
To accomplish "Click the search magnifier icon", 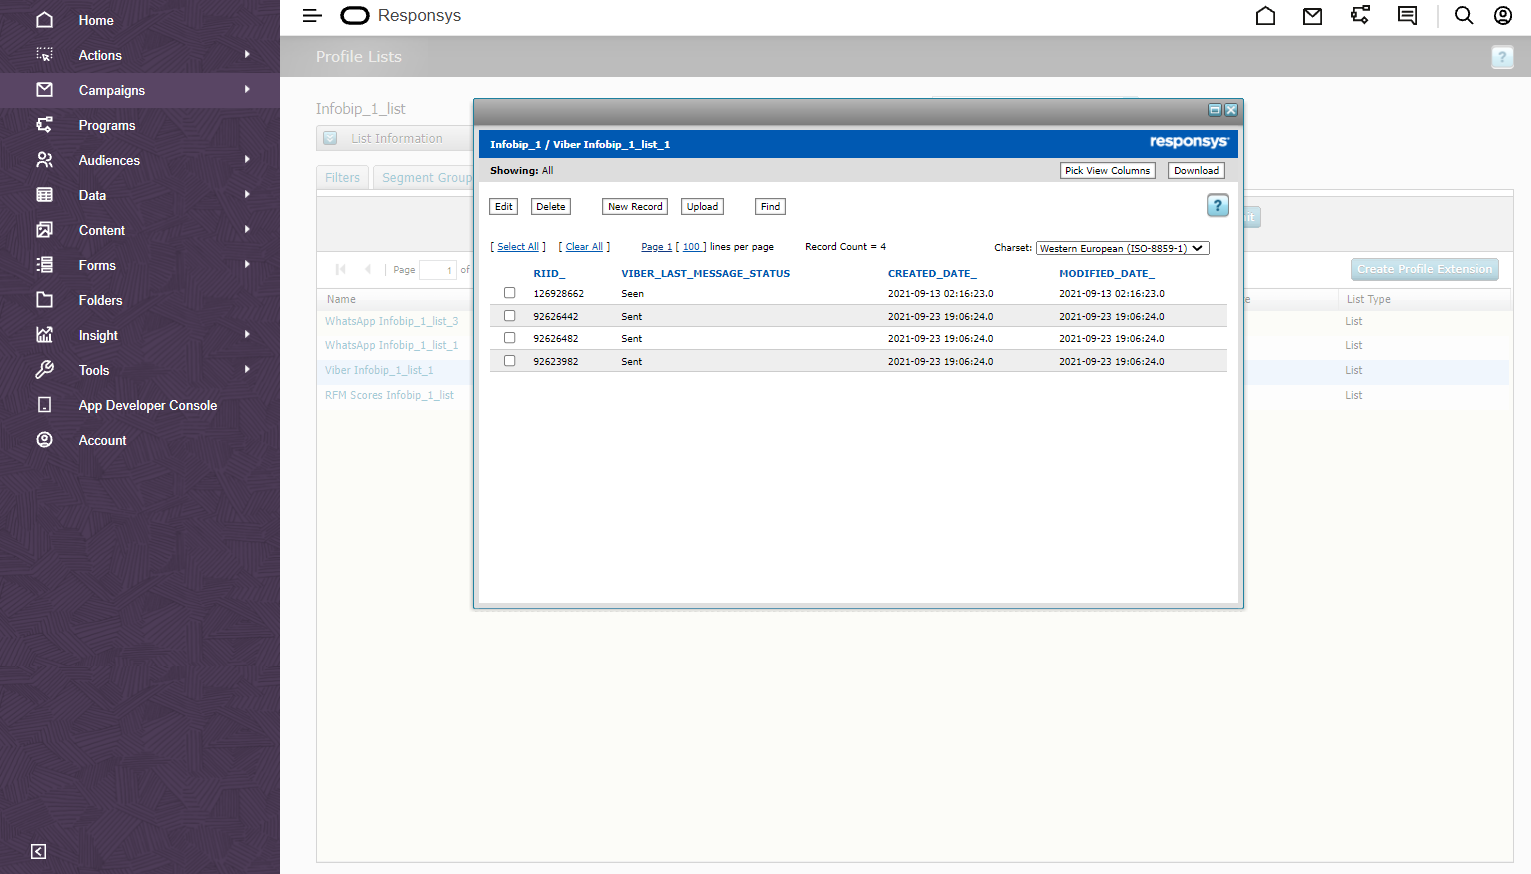I will pyautogui.click(x=1463, y=16).
